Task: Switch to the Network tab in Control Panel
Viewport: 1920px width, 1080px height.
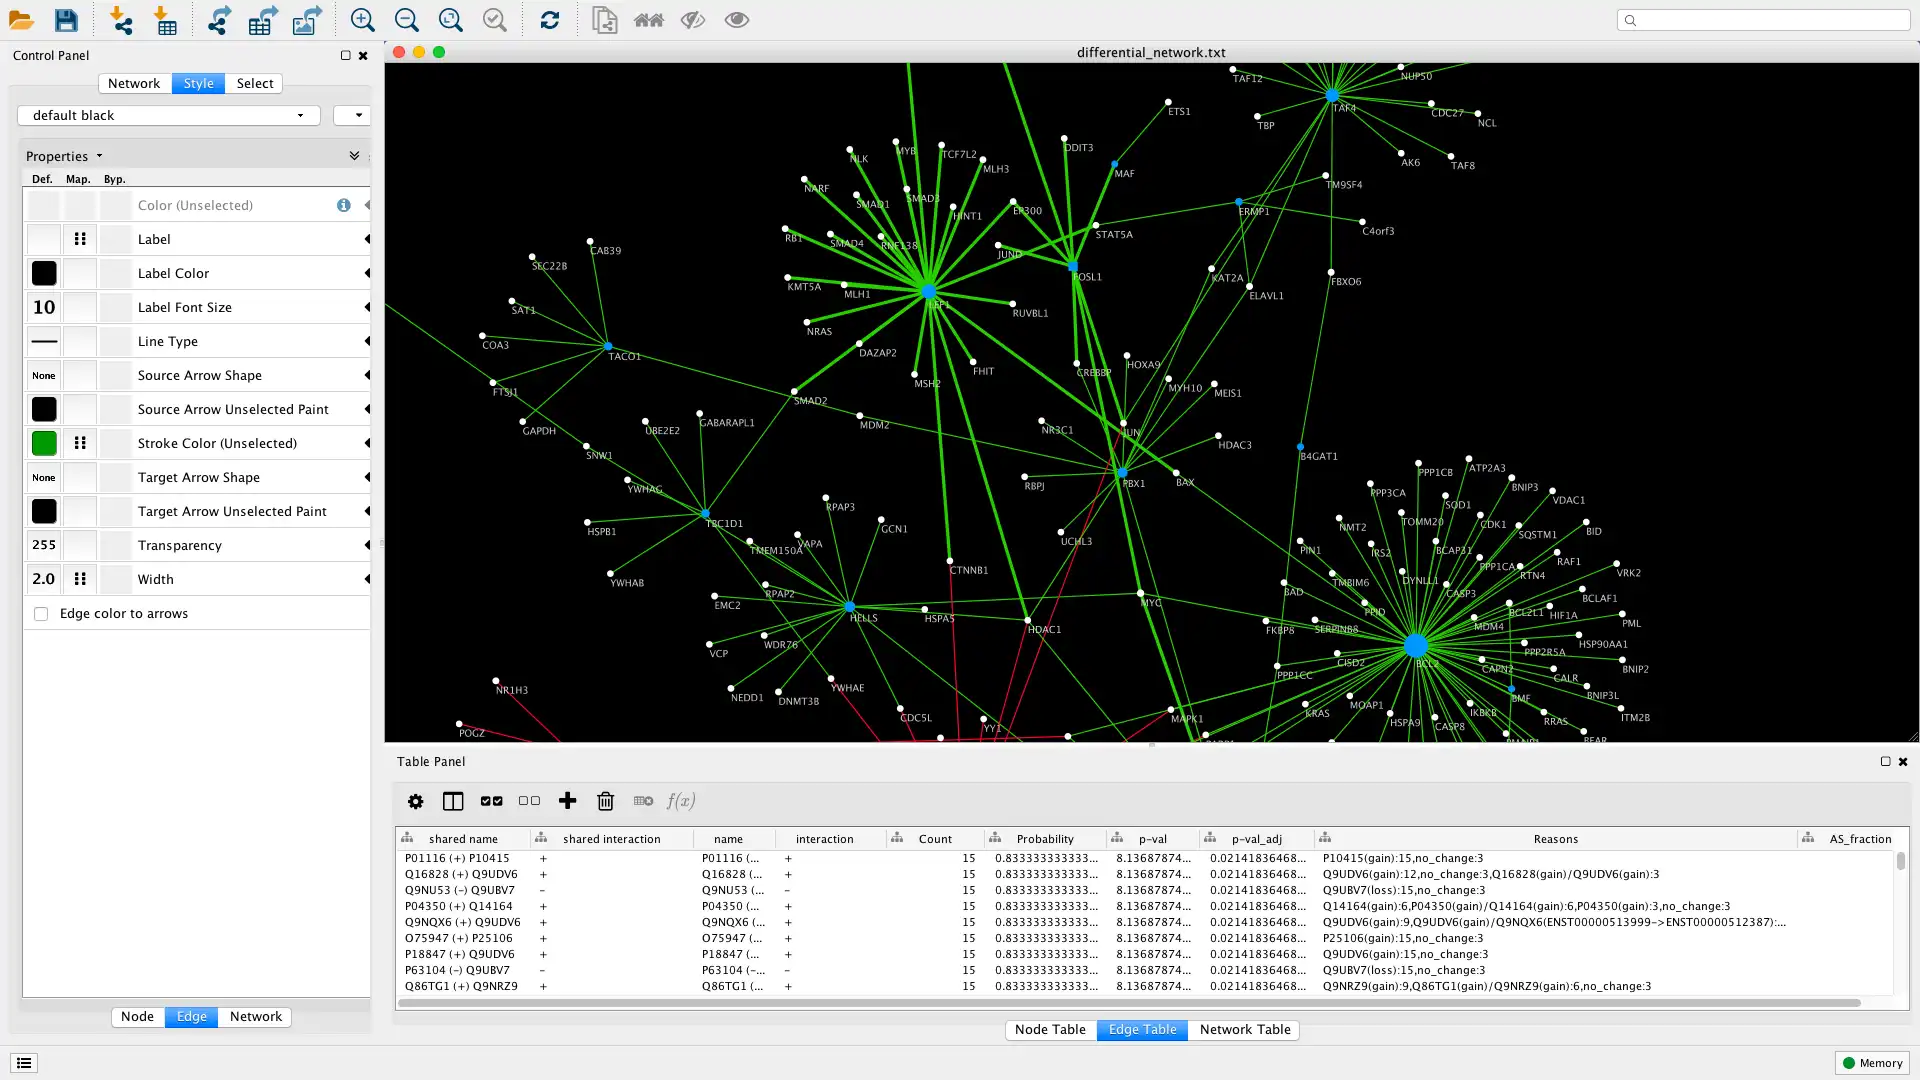Action: pos(133,83)
